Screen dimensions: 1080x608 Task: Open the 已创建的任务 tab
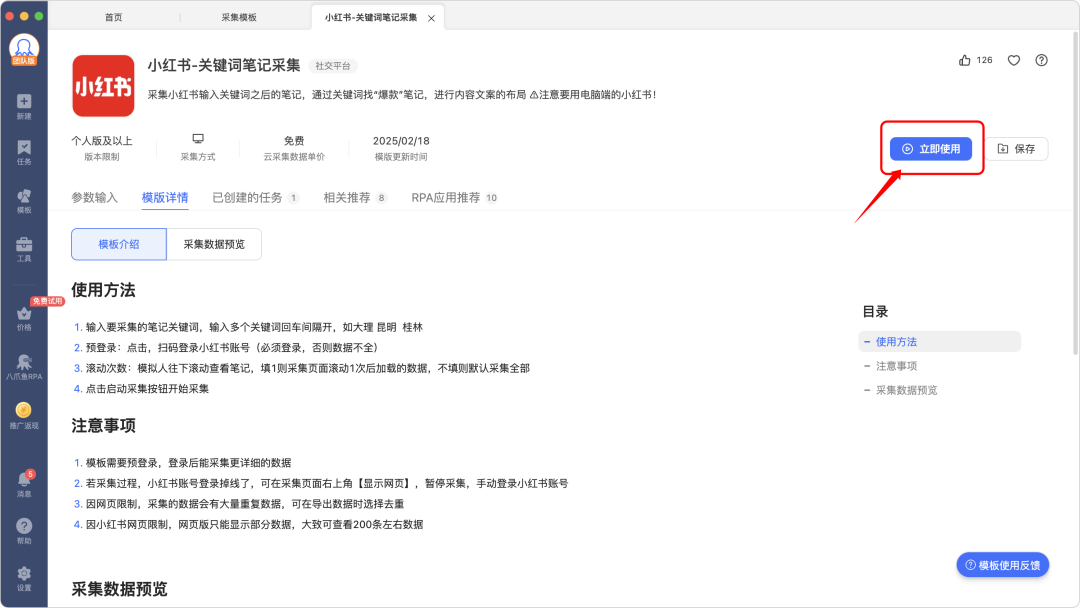click(255, 198)
